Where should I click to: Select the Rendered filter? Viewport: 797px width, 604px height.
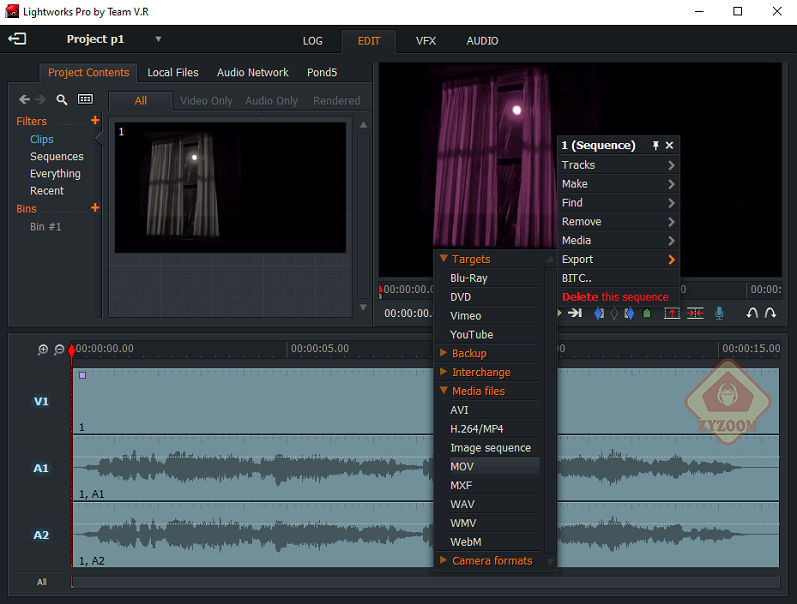tap(336, 101)
